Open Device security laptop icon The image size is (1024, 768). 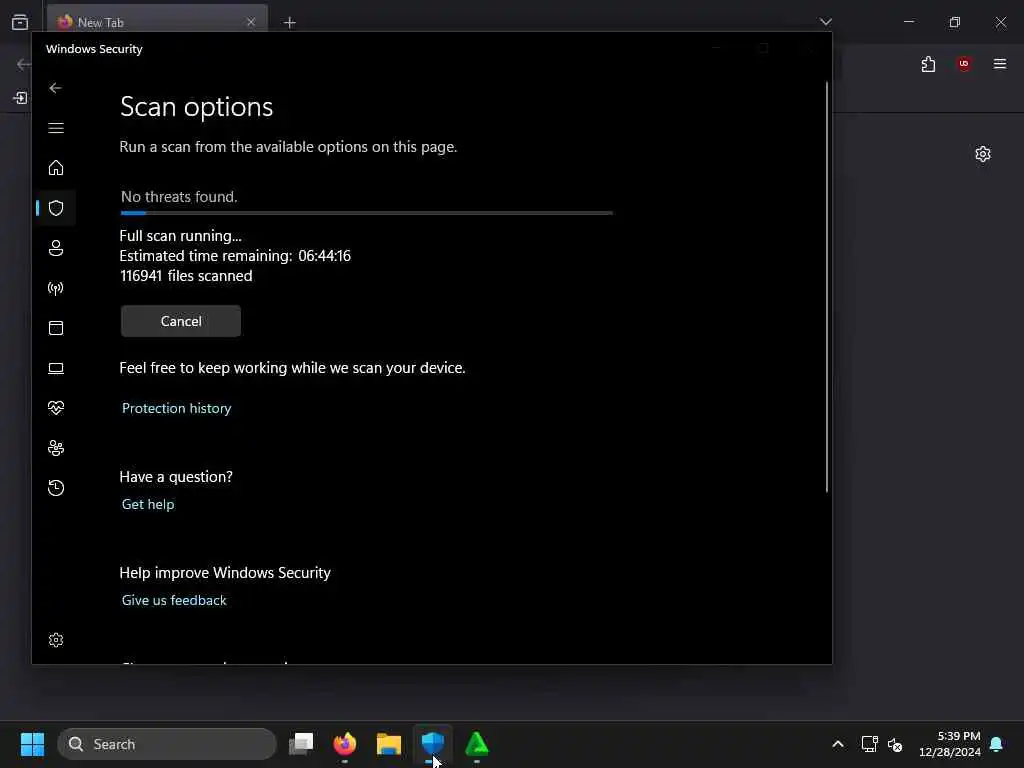[56, 368]
